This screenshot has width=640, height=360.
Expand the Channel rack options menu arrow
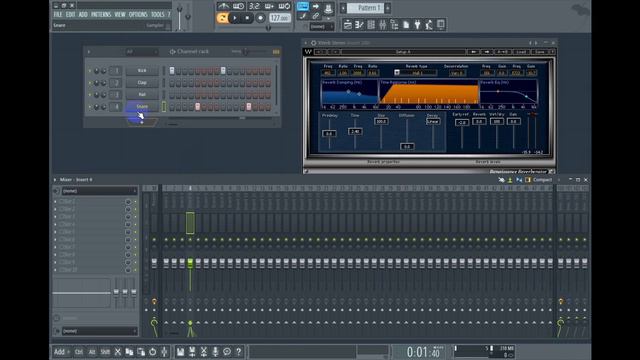tap(89, 52)
